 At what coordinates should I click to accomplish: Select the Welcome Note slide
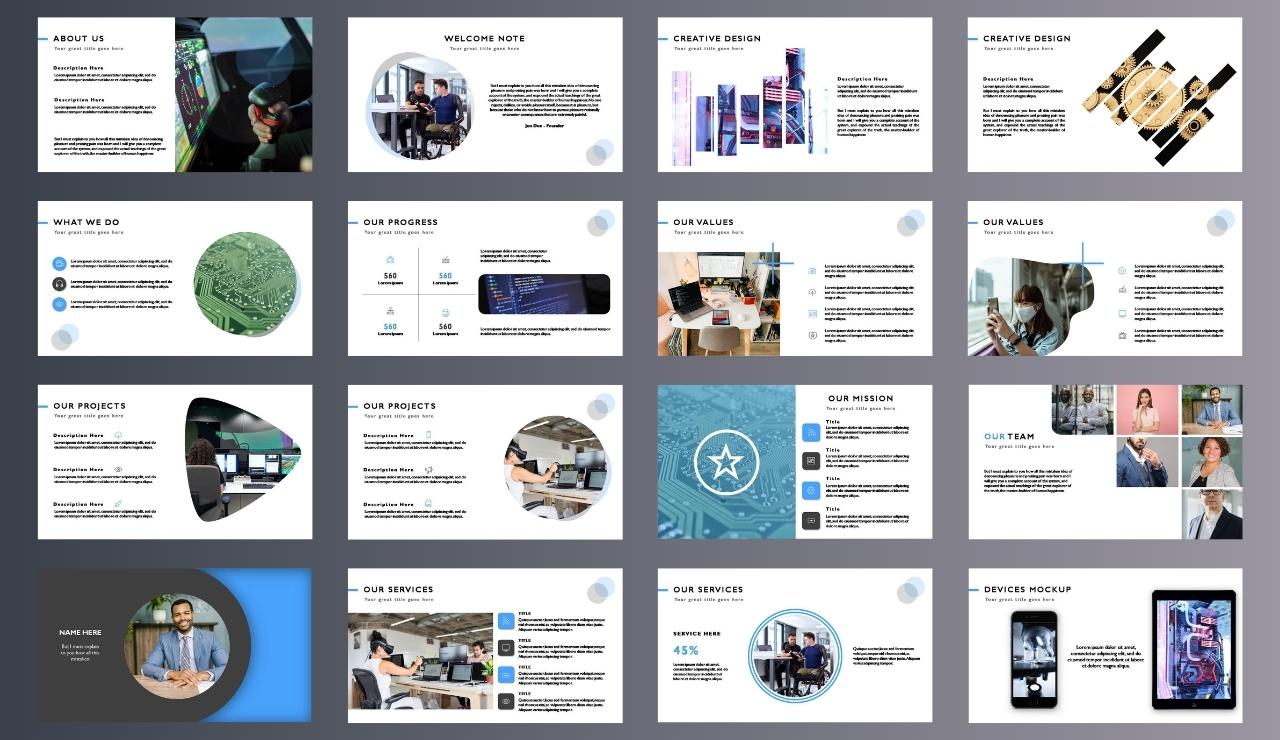(x=485, y=94)
